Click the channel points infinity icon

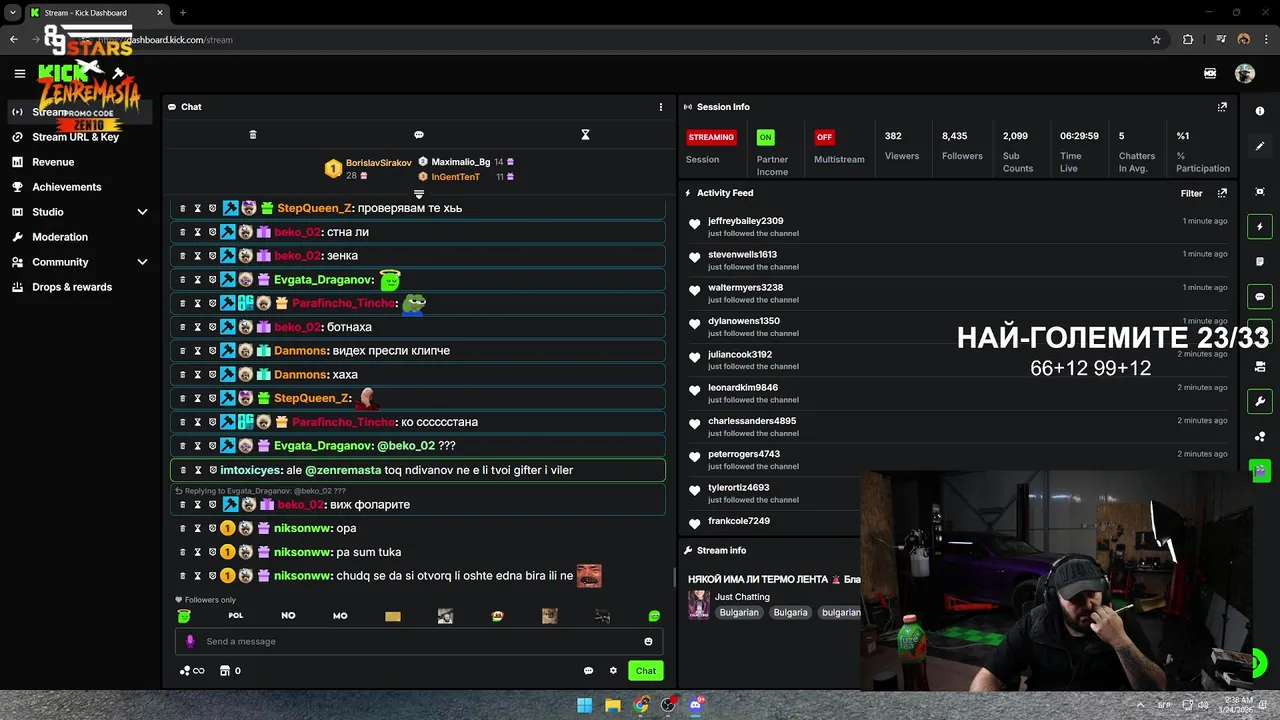(x=192, y=671)
